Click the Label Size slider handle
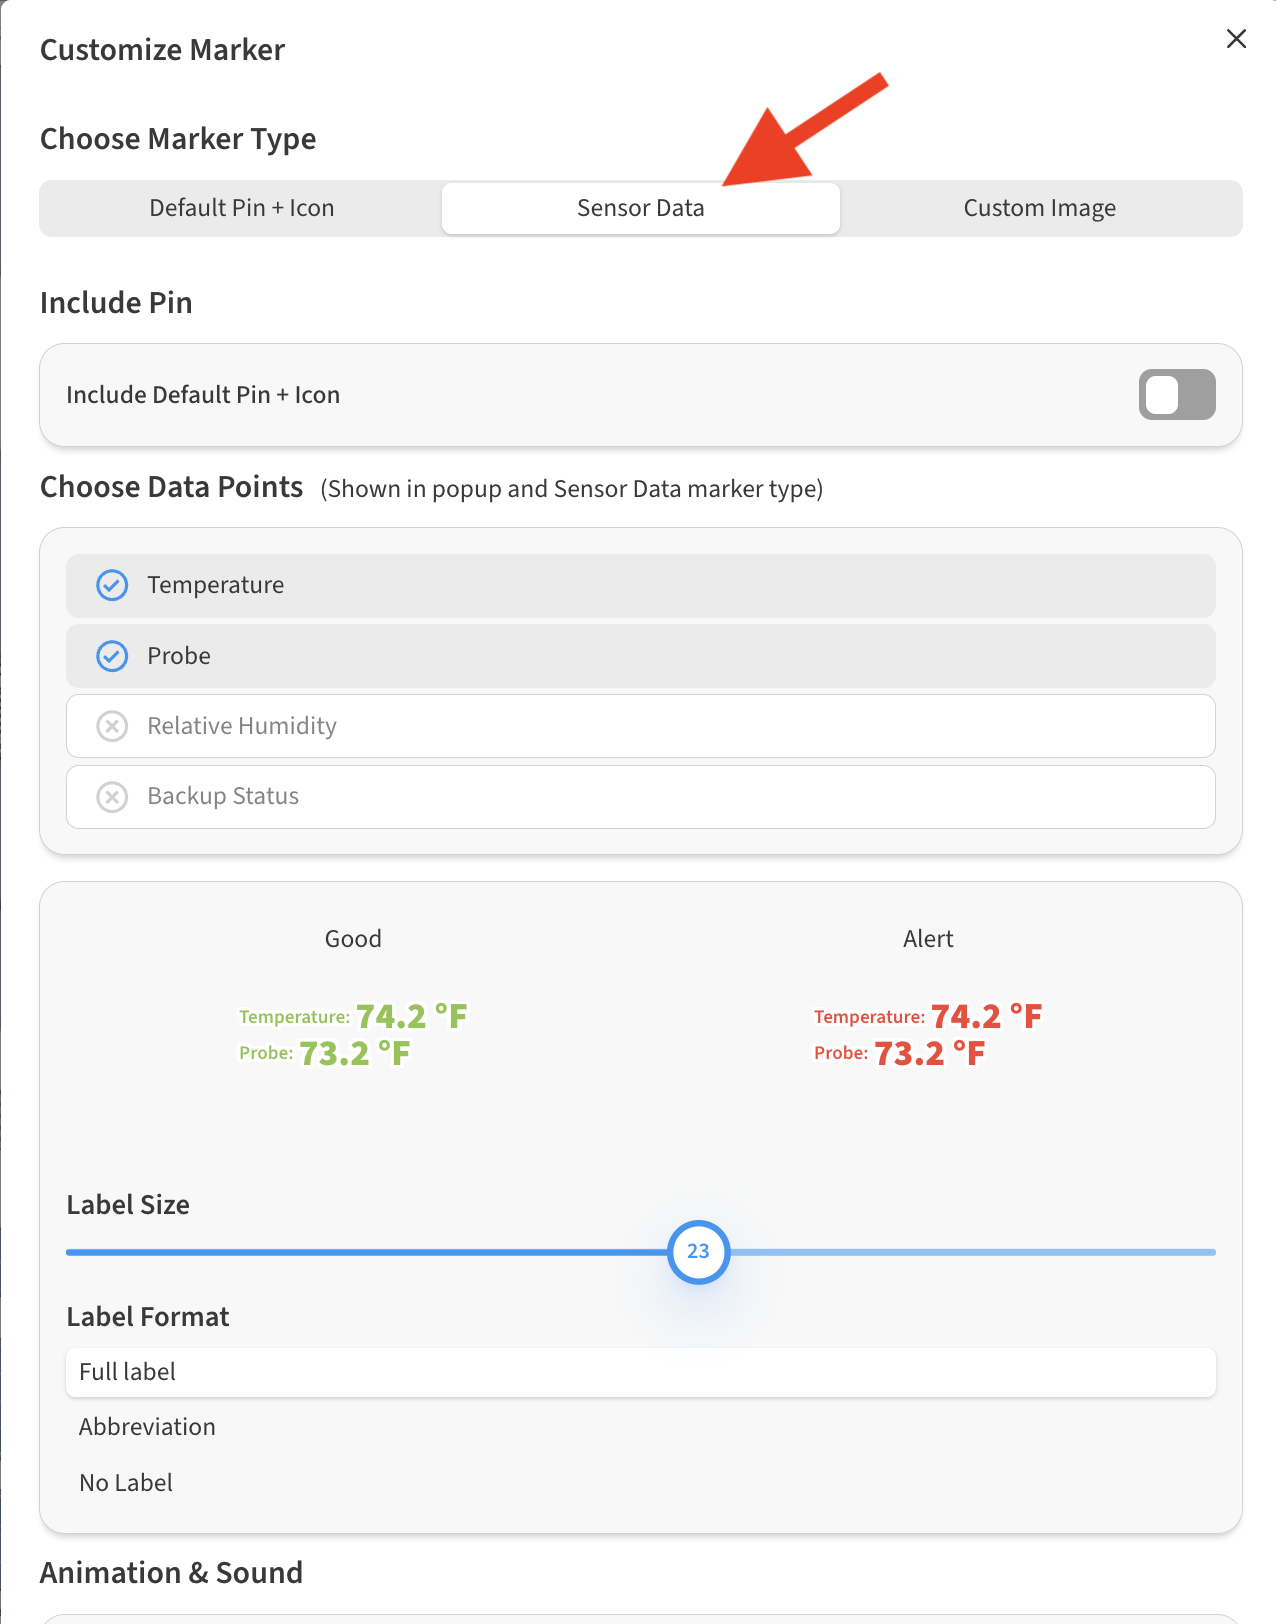Image resolution: width=1276 pixels, height=1624 pixels. (x=698, y=1252)
